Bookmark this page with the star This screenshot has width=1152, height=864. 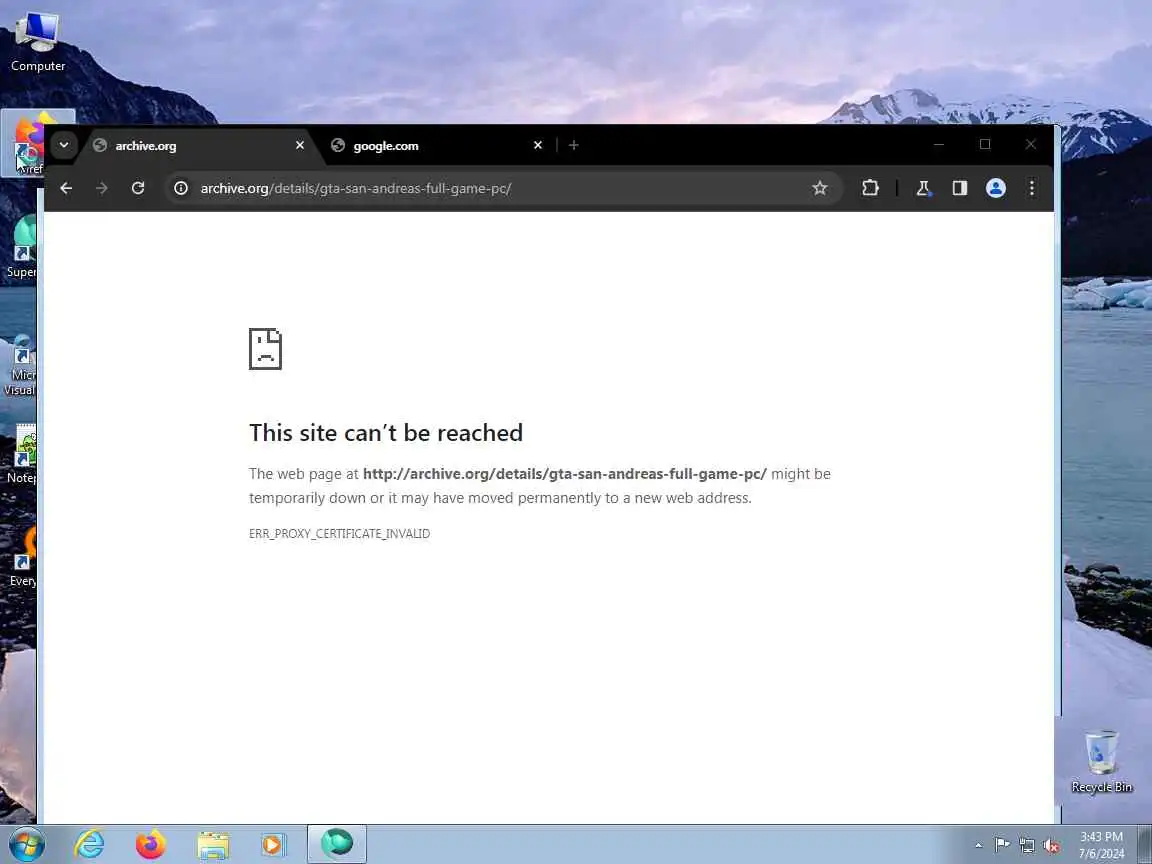820,188
